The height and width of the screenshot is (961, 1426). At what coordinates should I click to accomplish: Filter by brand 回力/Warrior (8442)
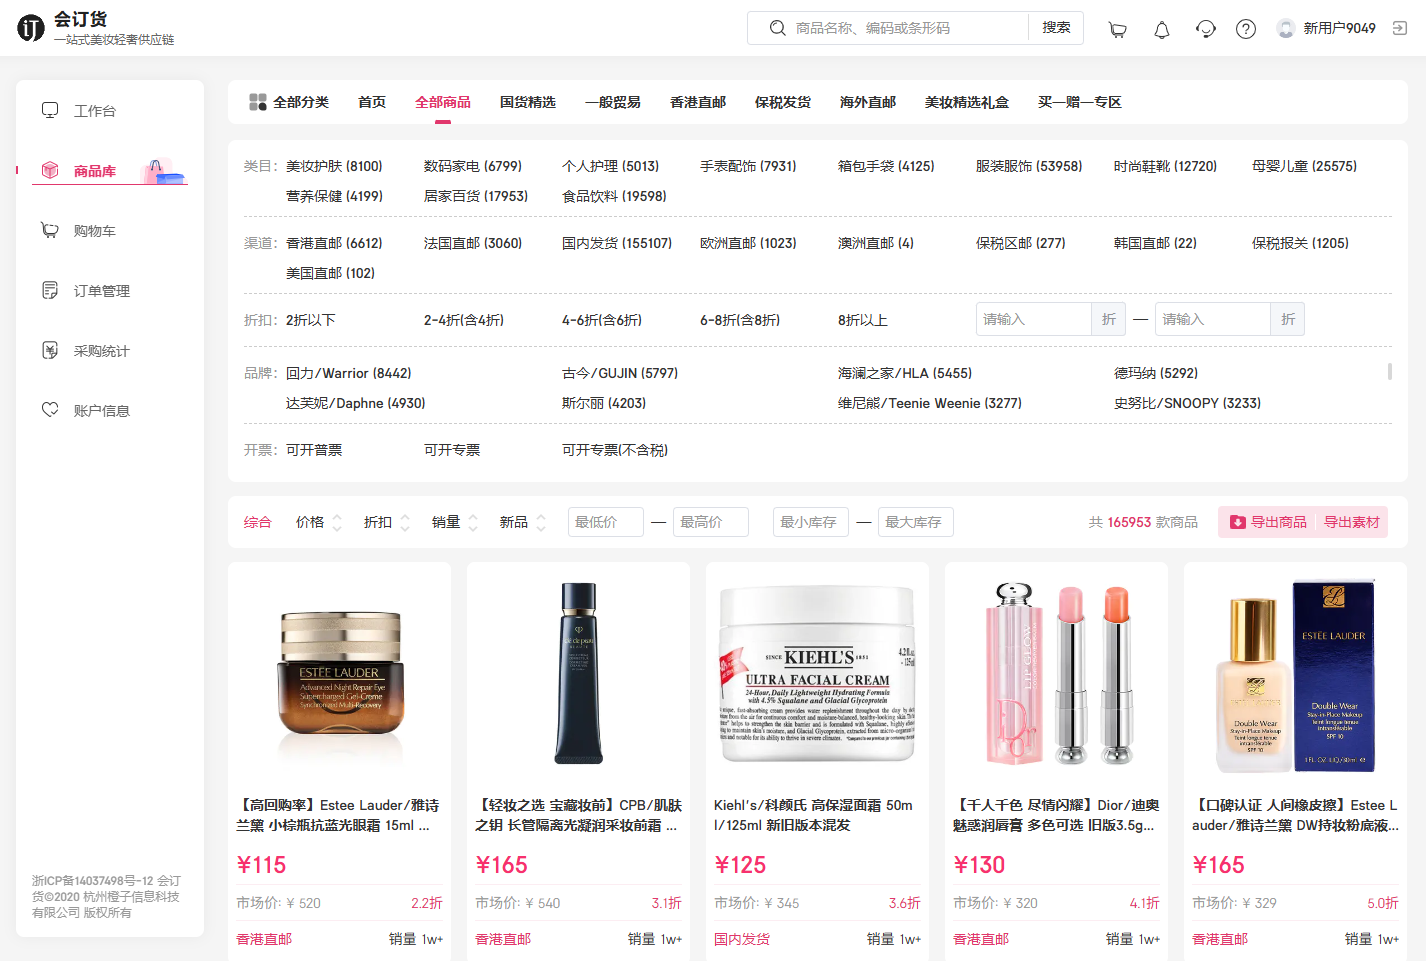[x=349, y=373]
